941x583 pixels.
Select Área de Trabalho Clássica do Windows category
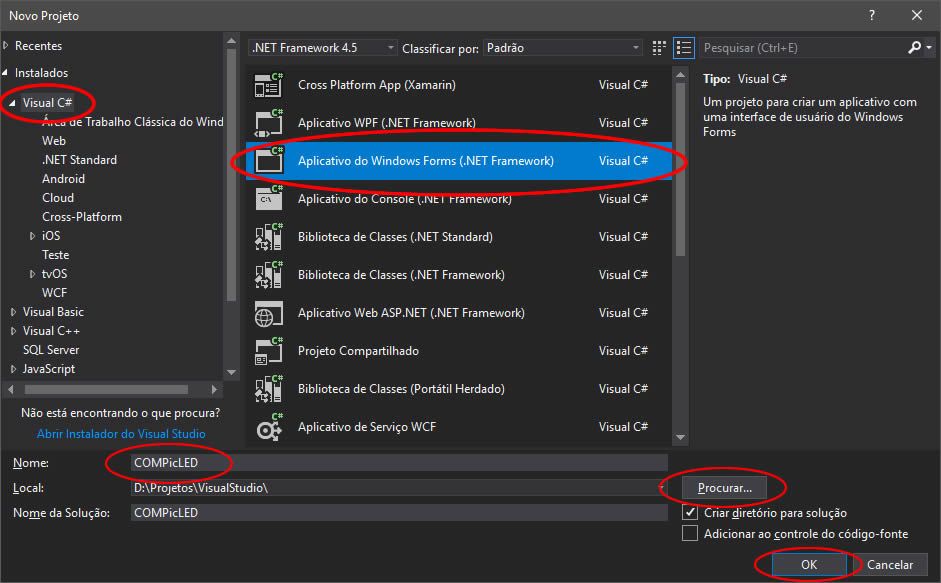tap(132, 122)
